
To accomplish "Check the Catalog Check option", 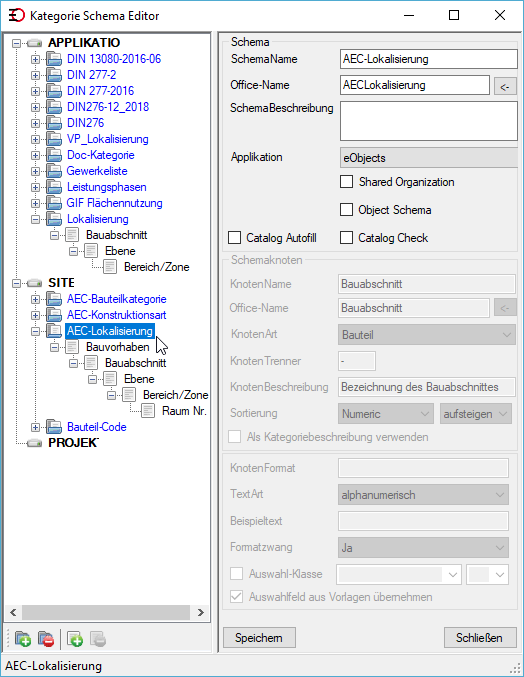I will [x=347, y=237].
